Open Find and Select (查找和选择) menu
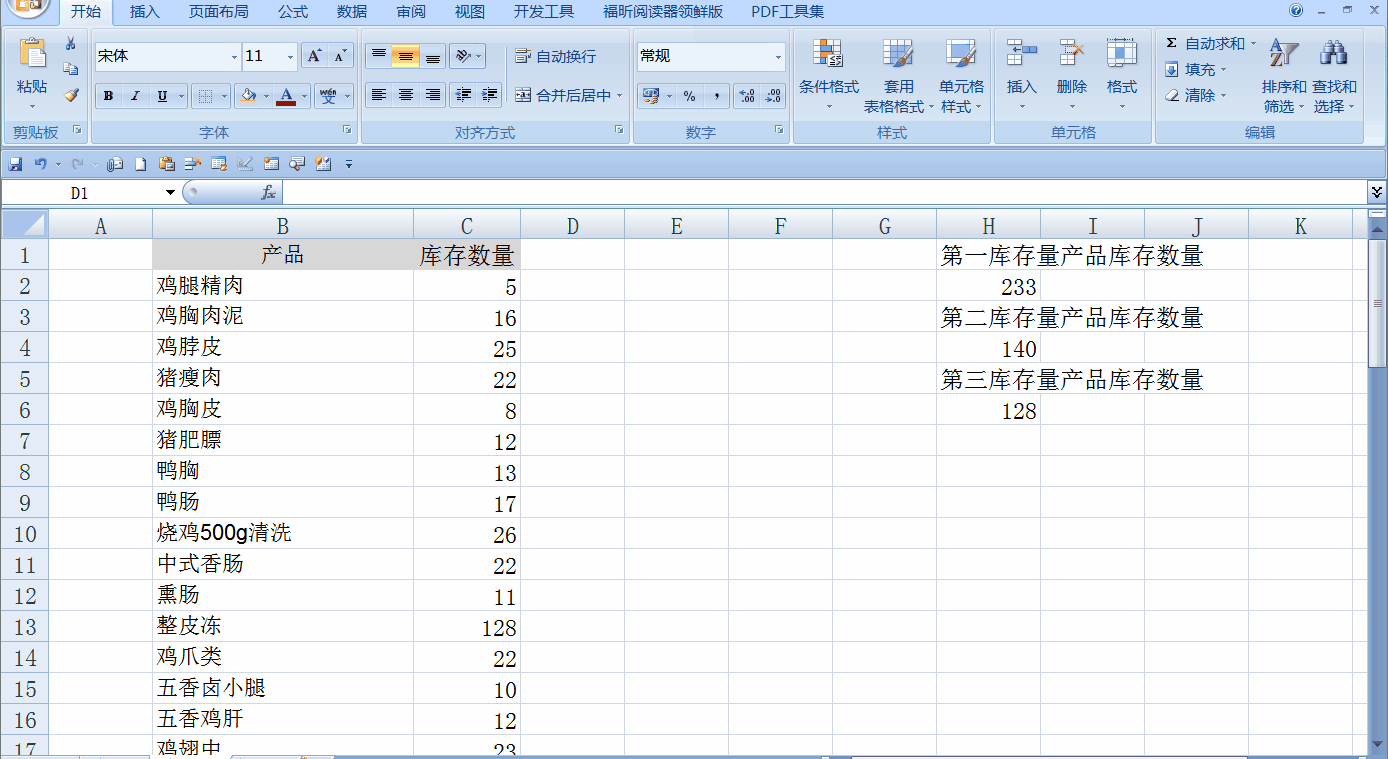Image resolution: width=1388 pixels, height=759 pixels. (1334, 75)
